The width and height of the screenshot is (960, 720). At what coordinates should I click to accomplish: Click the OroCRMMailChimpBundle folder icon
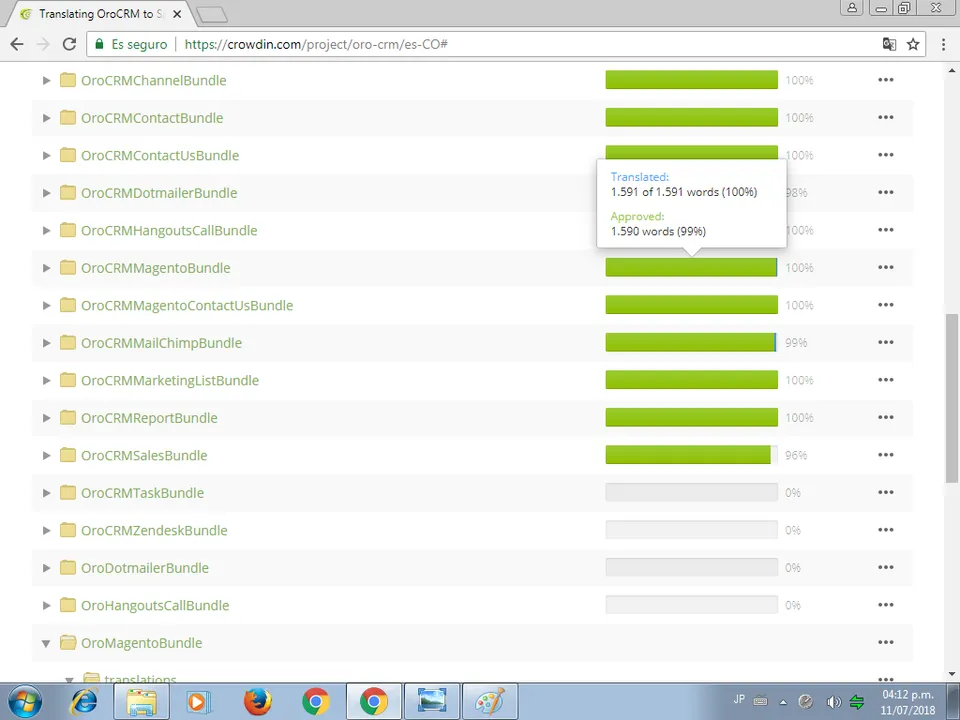pyautogui.click(x=68, y=342)
